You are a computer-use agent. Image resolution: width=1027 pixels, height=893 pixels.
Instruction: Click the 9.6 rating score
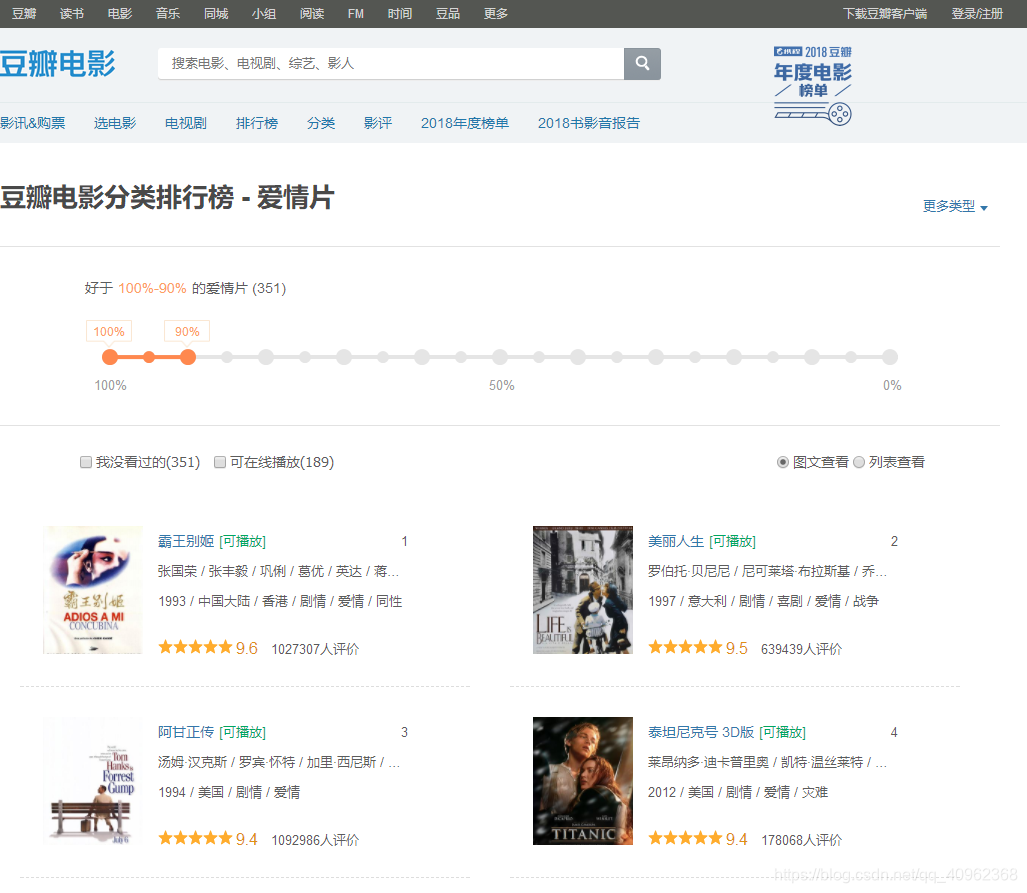(x=247, y=649)
